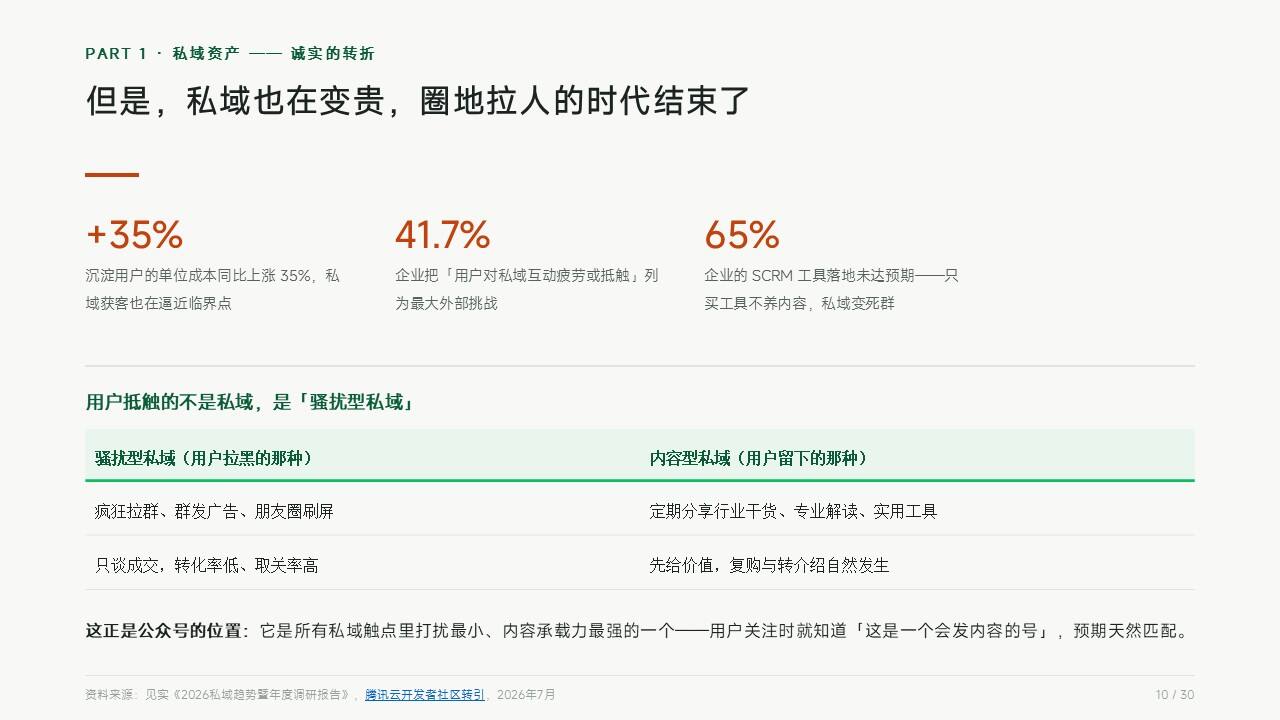1280x720 pixels.
Task: Click the text about 用户对私域互动疲劳或抵触
Action: click(x=527, y=289)
